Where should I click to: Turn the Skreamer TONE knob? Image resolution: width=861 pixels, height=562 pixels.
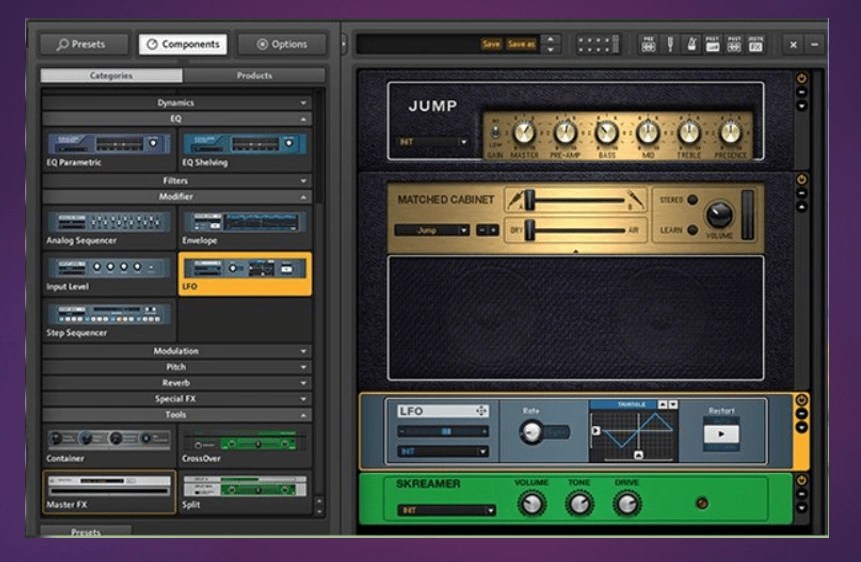coord(579,503)
